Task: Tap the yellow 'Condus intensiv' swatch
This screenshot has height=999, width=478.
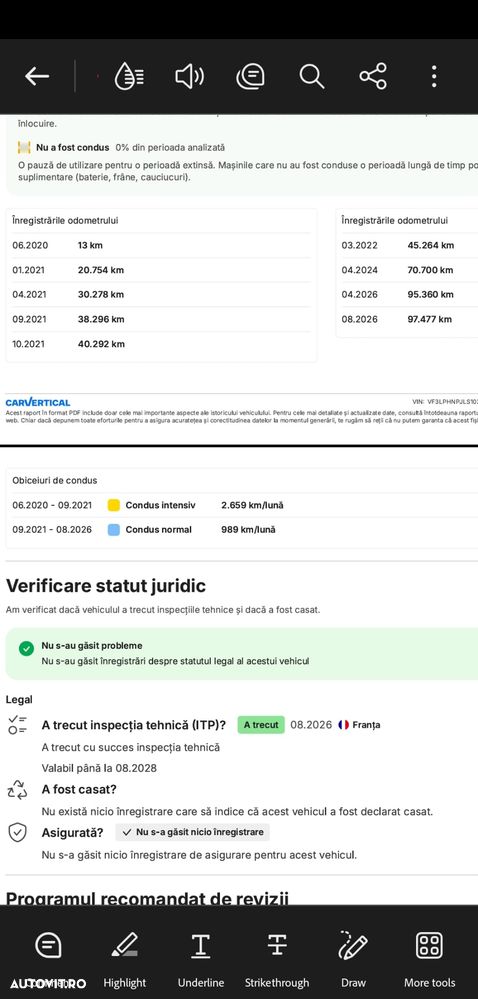Action: point(113,505)
